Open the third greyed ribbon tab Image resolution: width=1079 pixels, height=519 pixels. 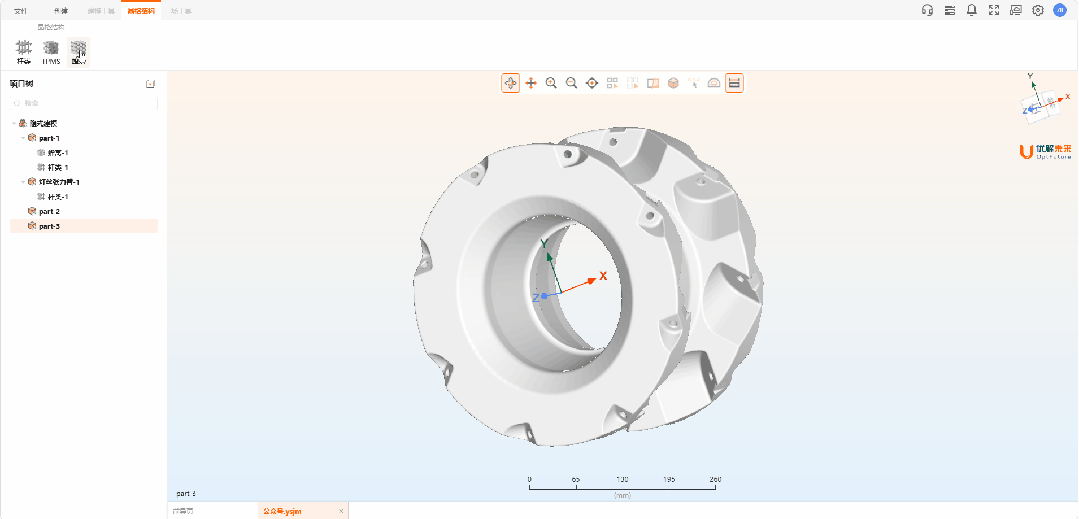[101, 11]
